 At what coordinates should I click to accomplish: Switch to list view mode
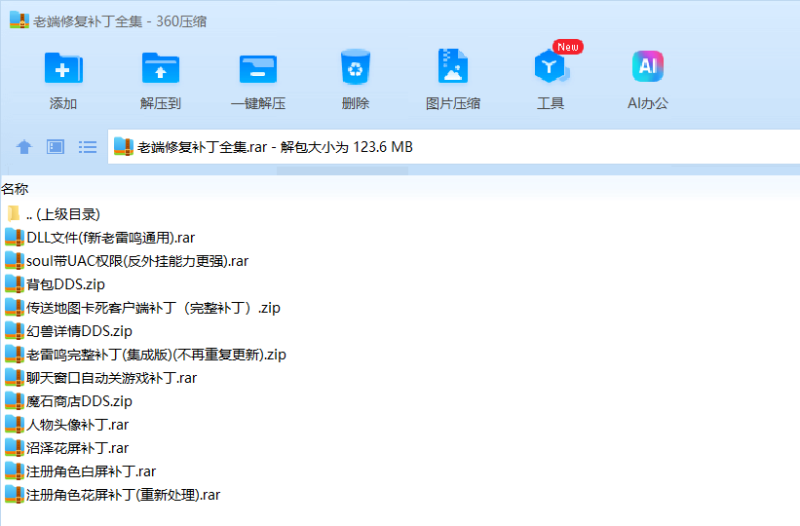pyautogui.click(x=88, y=147)
